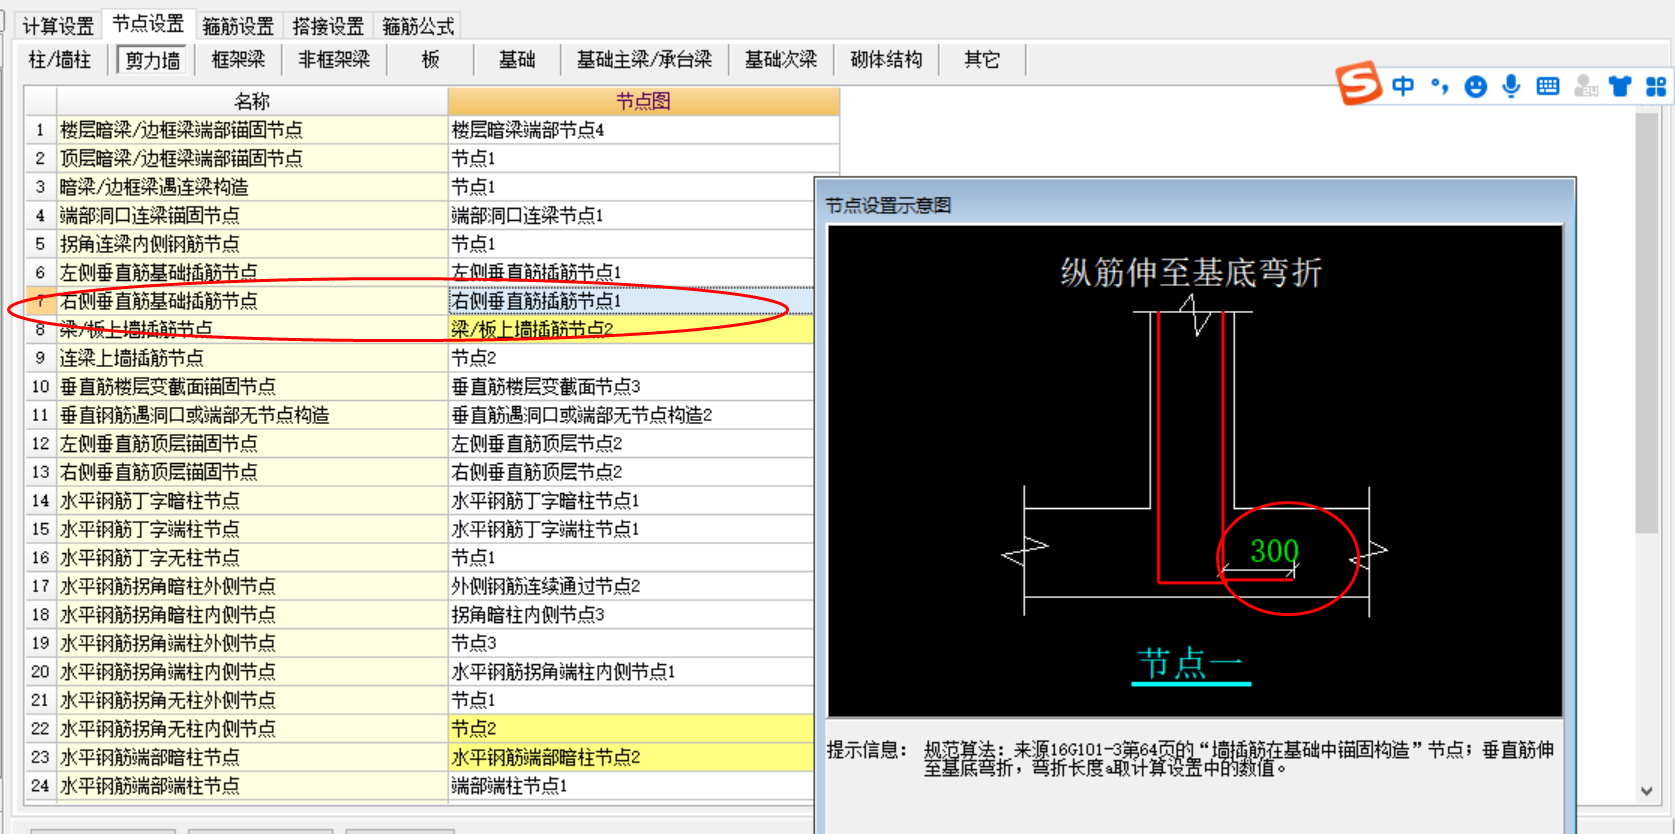The width and height of the screenshot is (1675, 834).
Task: Click row number 10 header
Action: click(x=40, y=386)
